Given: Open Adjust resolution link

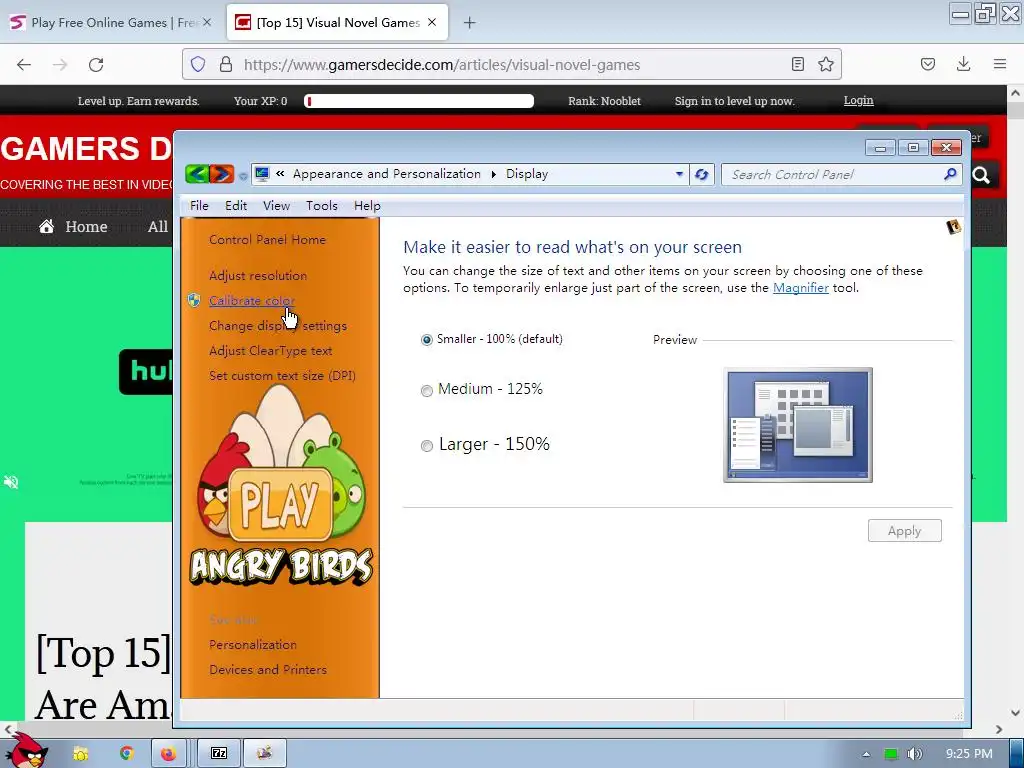Looking at the screenshot, I should pos(258,276).
